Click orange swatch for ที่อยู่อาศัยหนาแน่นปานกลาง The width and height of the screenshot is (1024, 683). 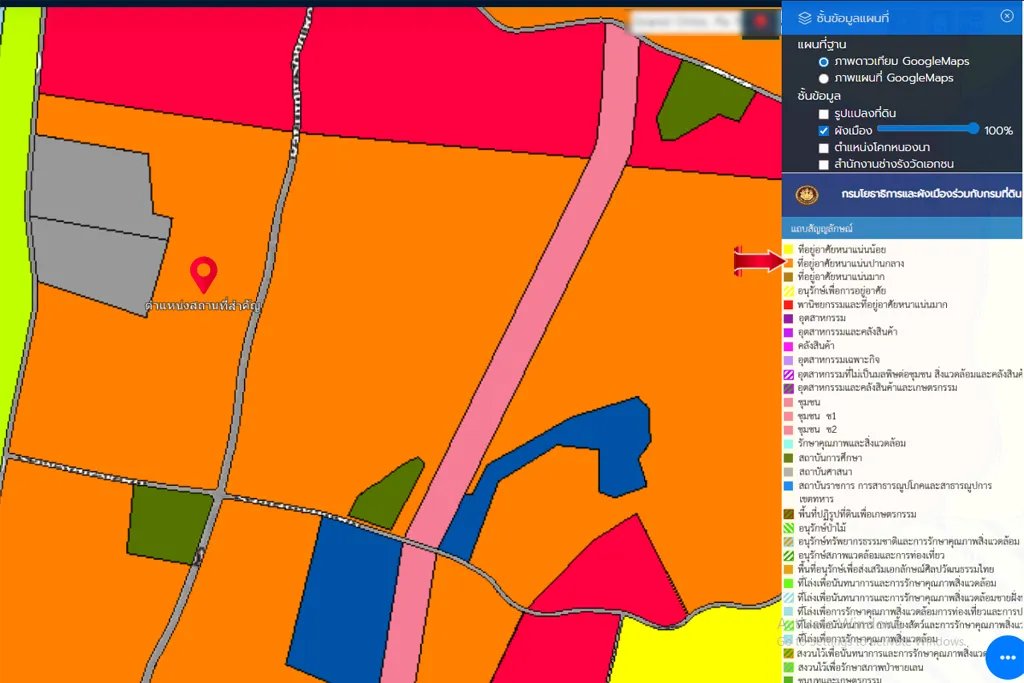(788, 263)
